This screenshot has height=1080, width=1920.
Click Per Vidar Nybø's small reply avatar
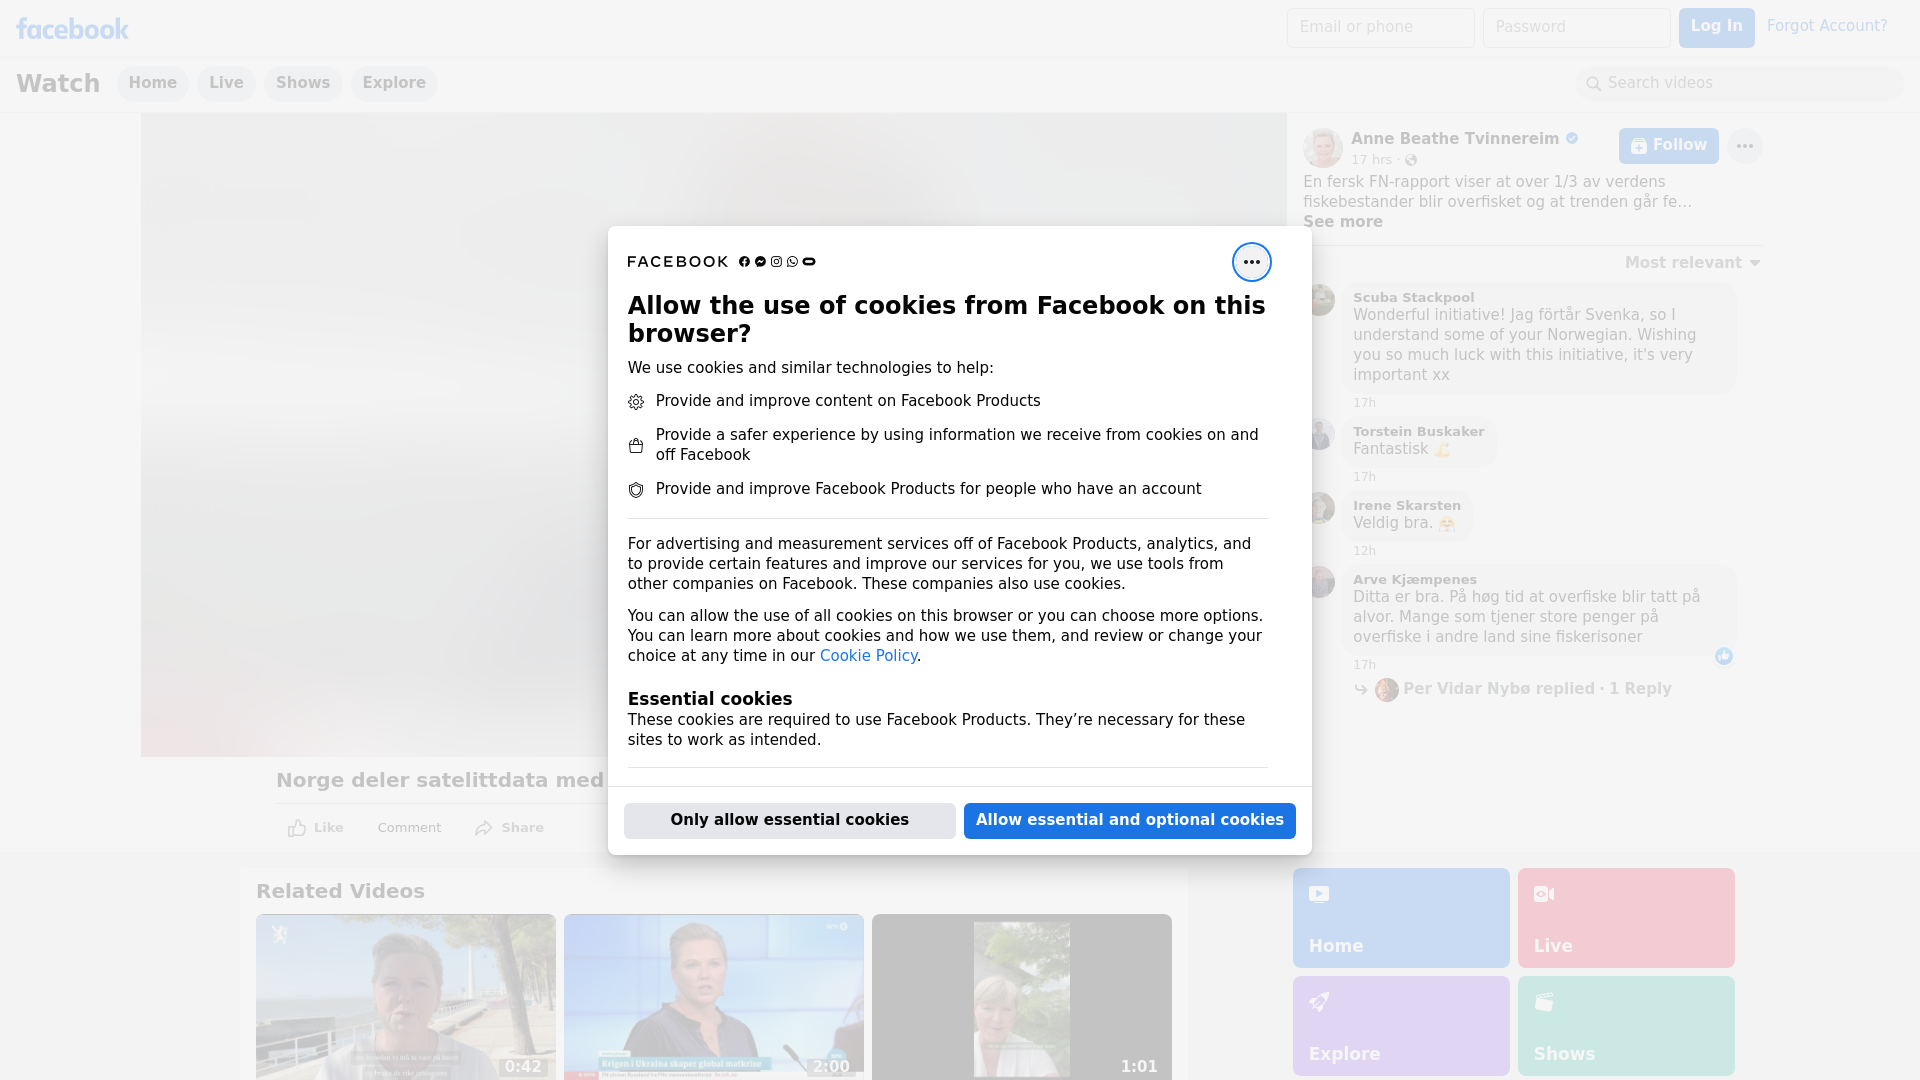[x=1386, y=690]
